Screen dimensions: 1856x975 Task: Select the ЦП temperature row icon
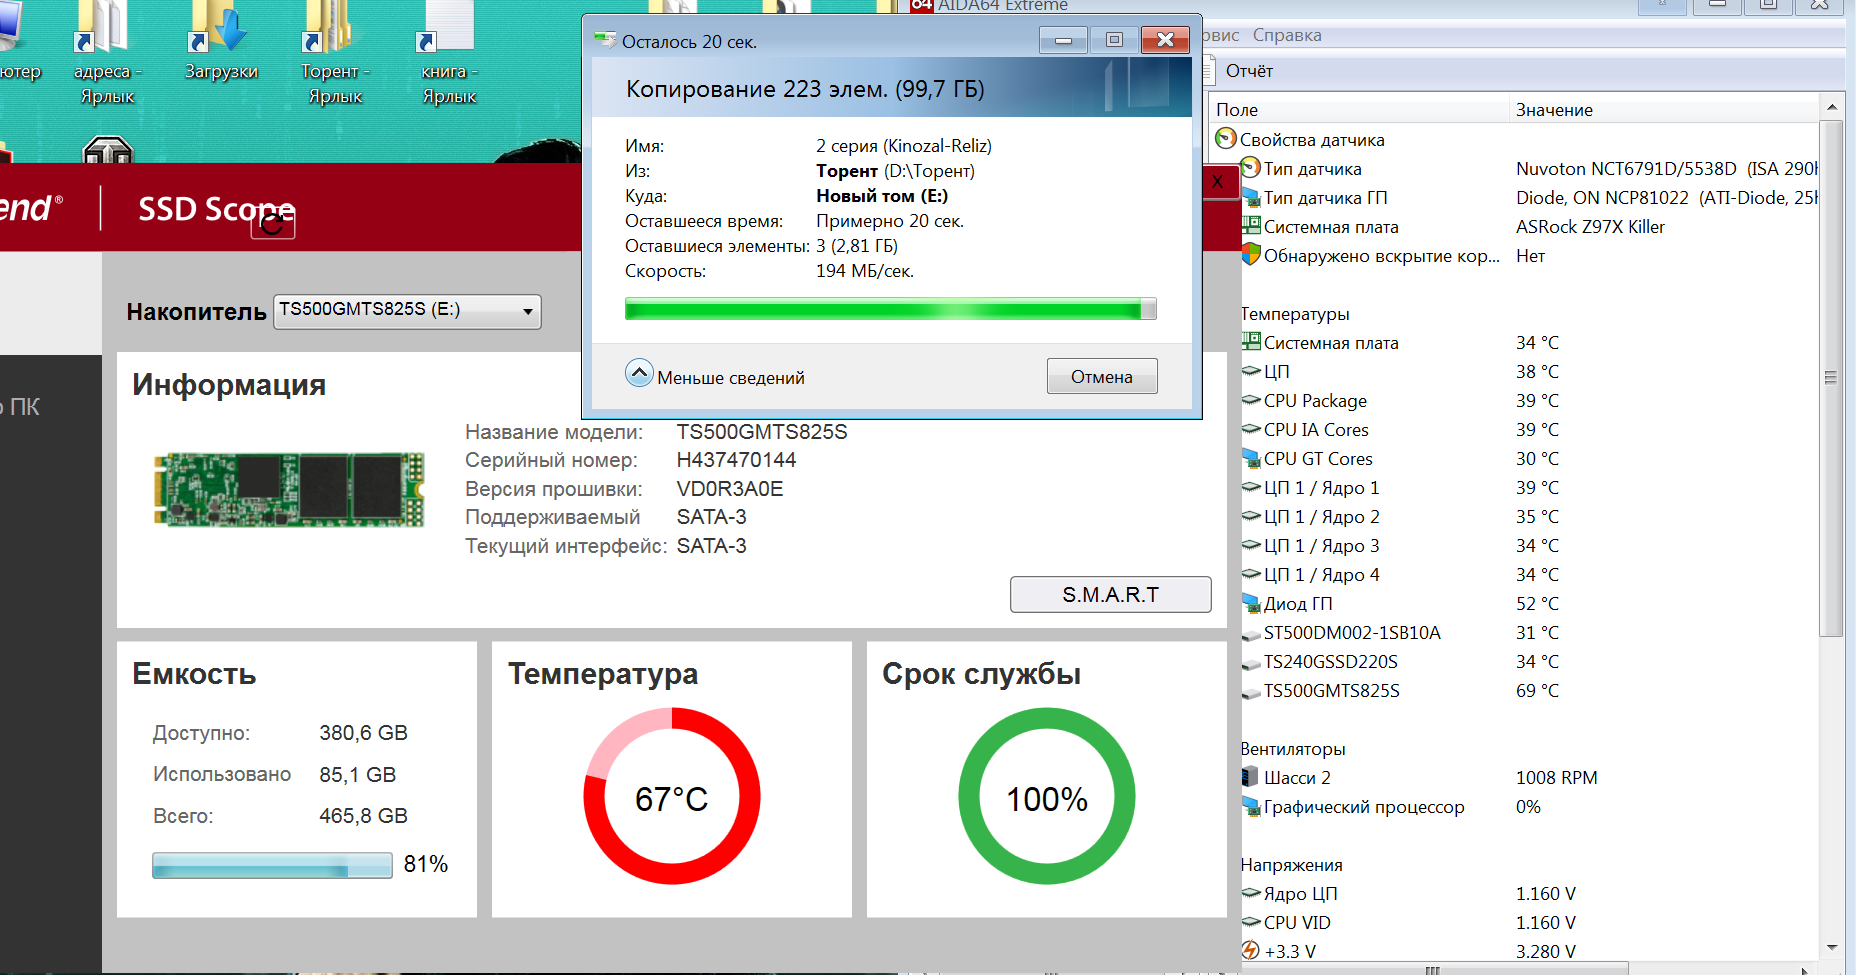coord(1251,371)
